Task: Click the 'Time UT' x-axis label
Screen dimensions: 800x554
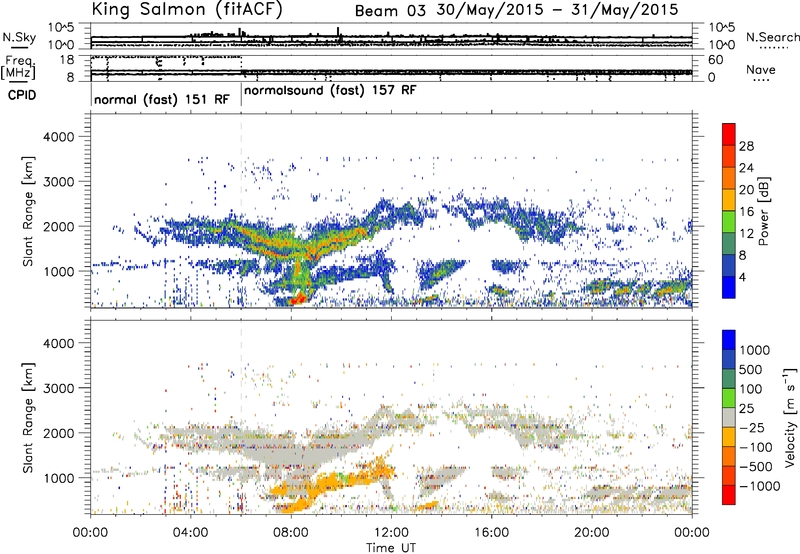Action: [x=391, y=548]
